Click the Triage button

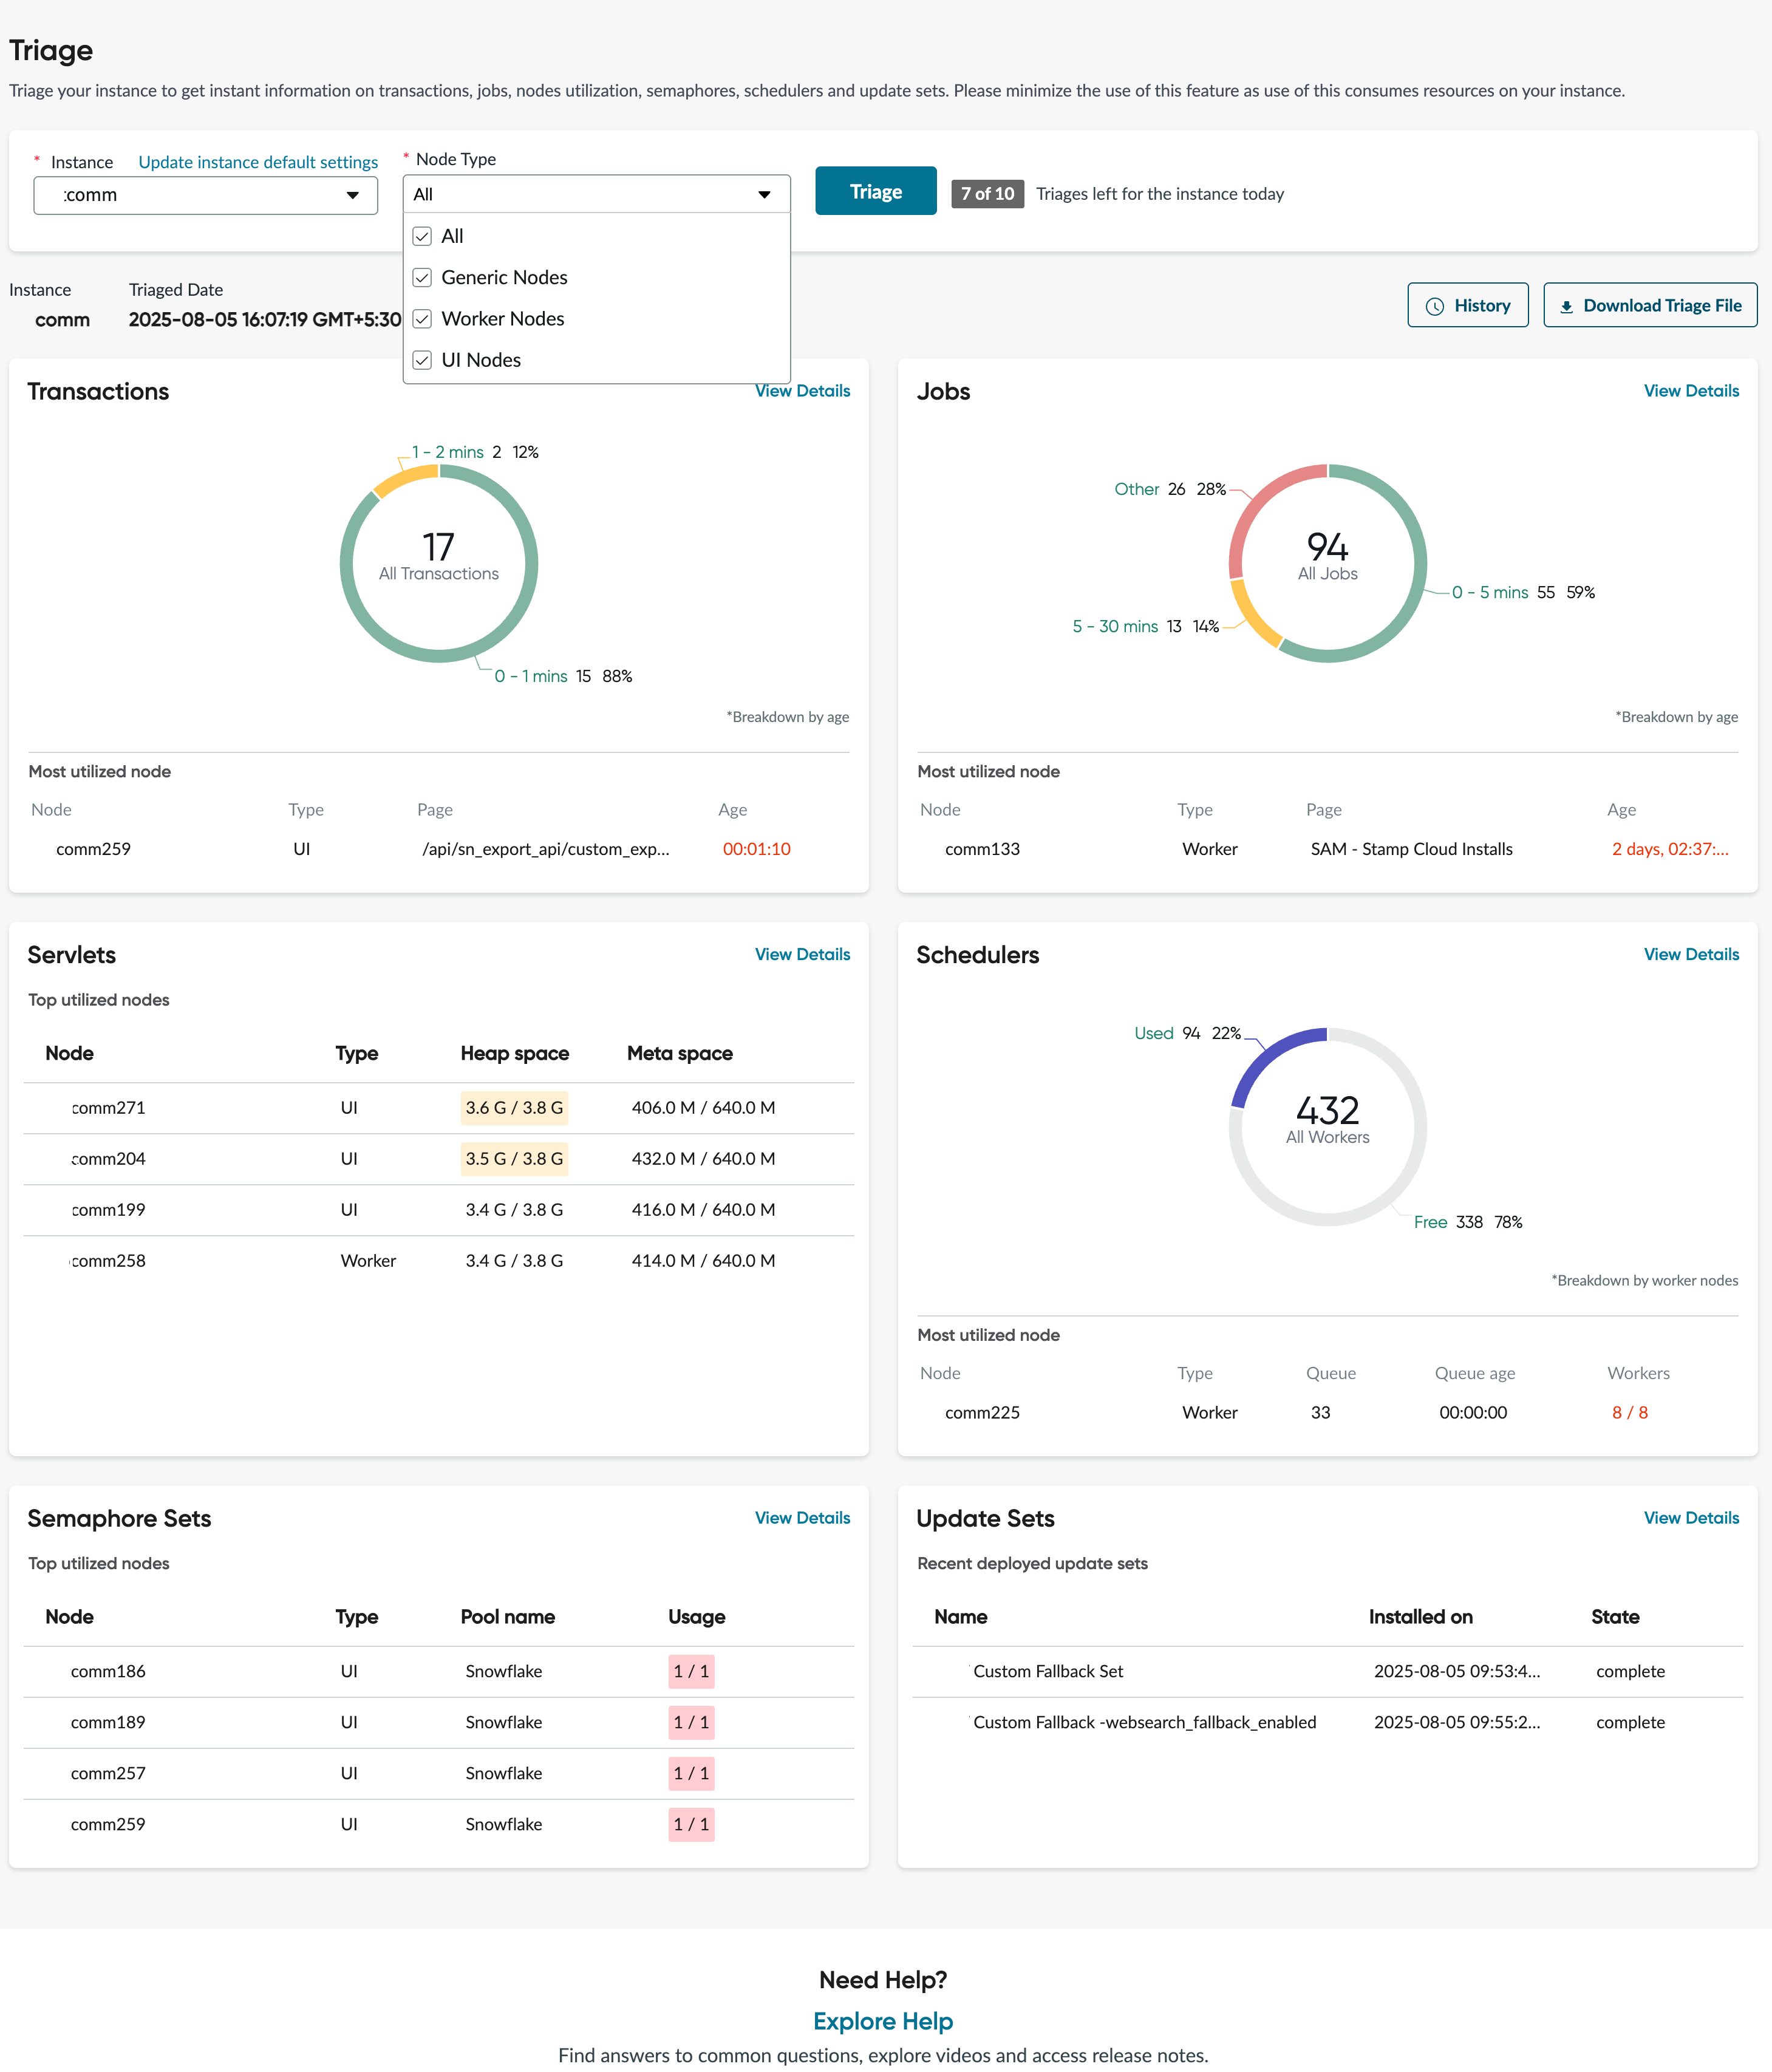875,191
